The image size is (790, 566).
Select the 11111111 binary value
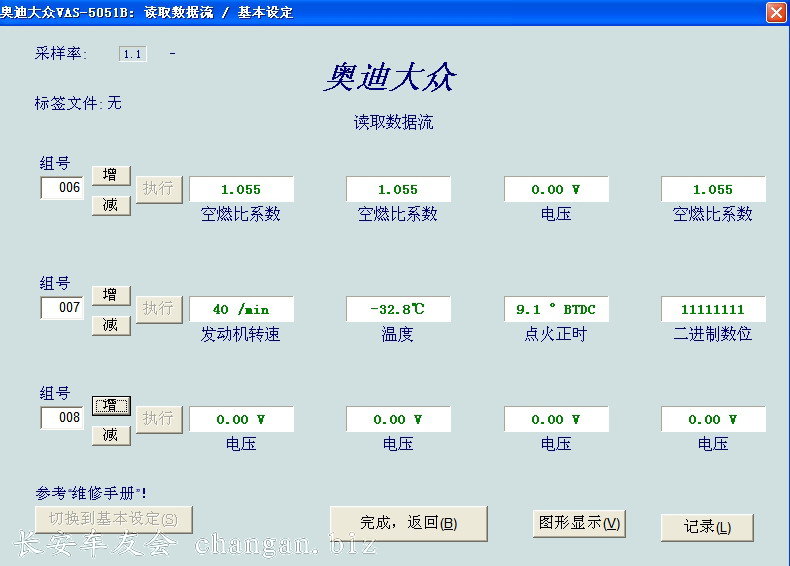coord(713,309)
